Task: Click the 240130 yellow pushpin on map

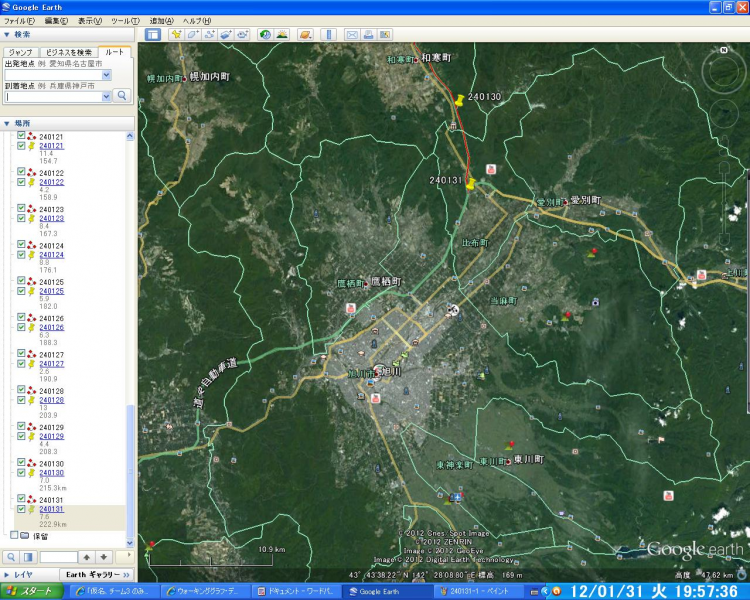Action: tap(459, 100)
